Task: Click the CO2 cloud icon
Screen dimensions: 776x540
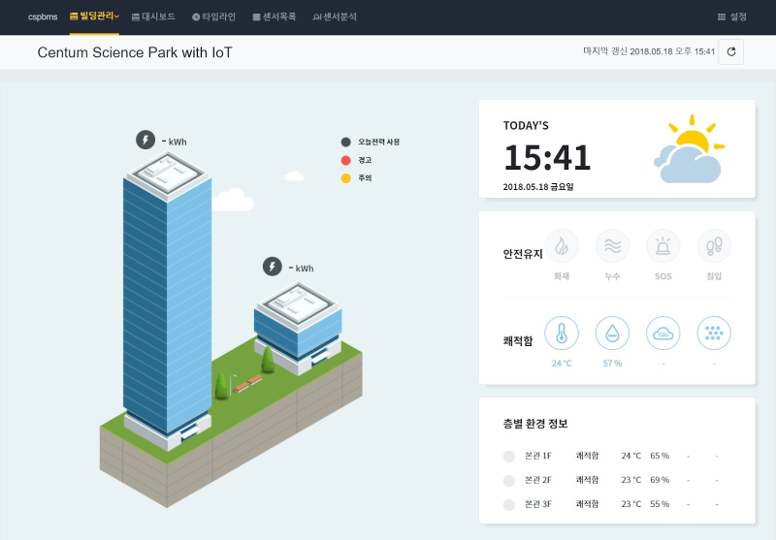Action: 663,333
